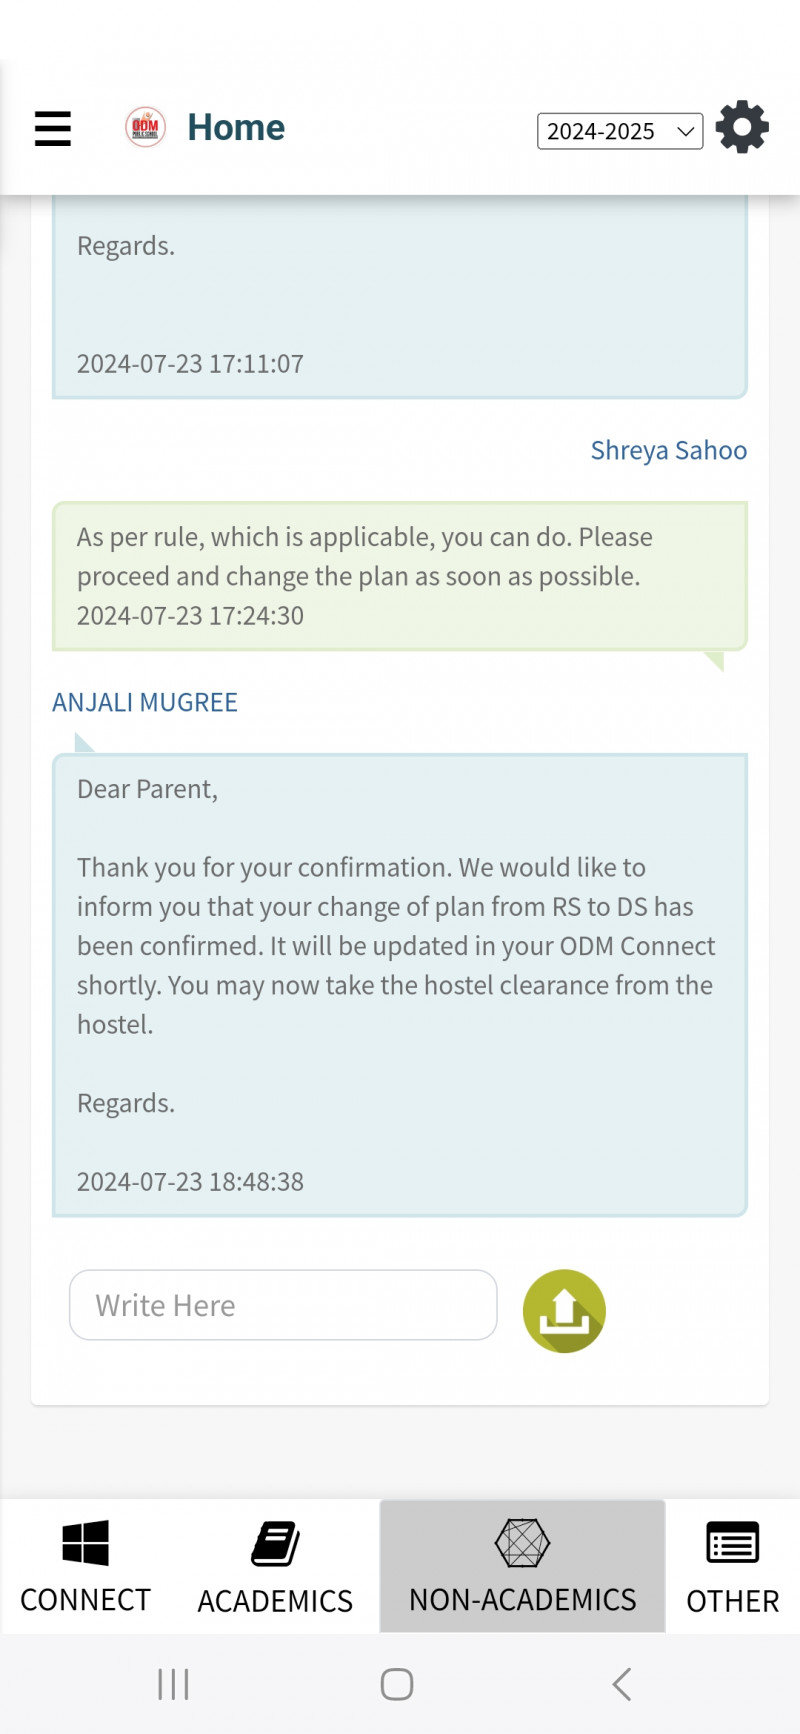Viewport: 800px width, 1734px height.
Task: Open the settings gear
Action: point(742,128)
